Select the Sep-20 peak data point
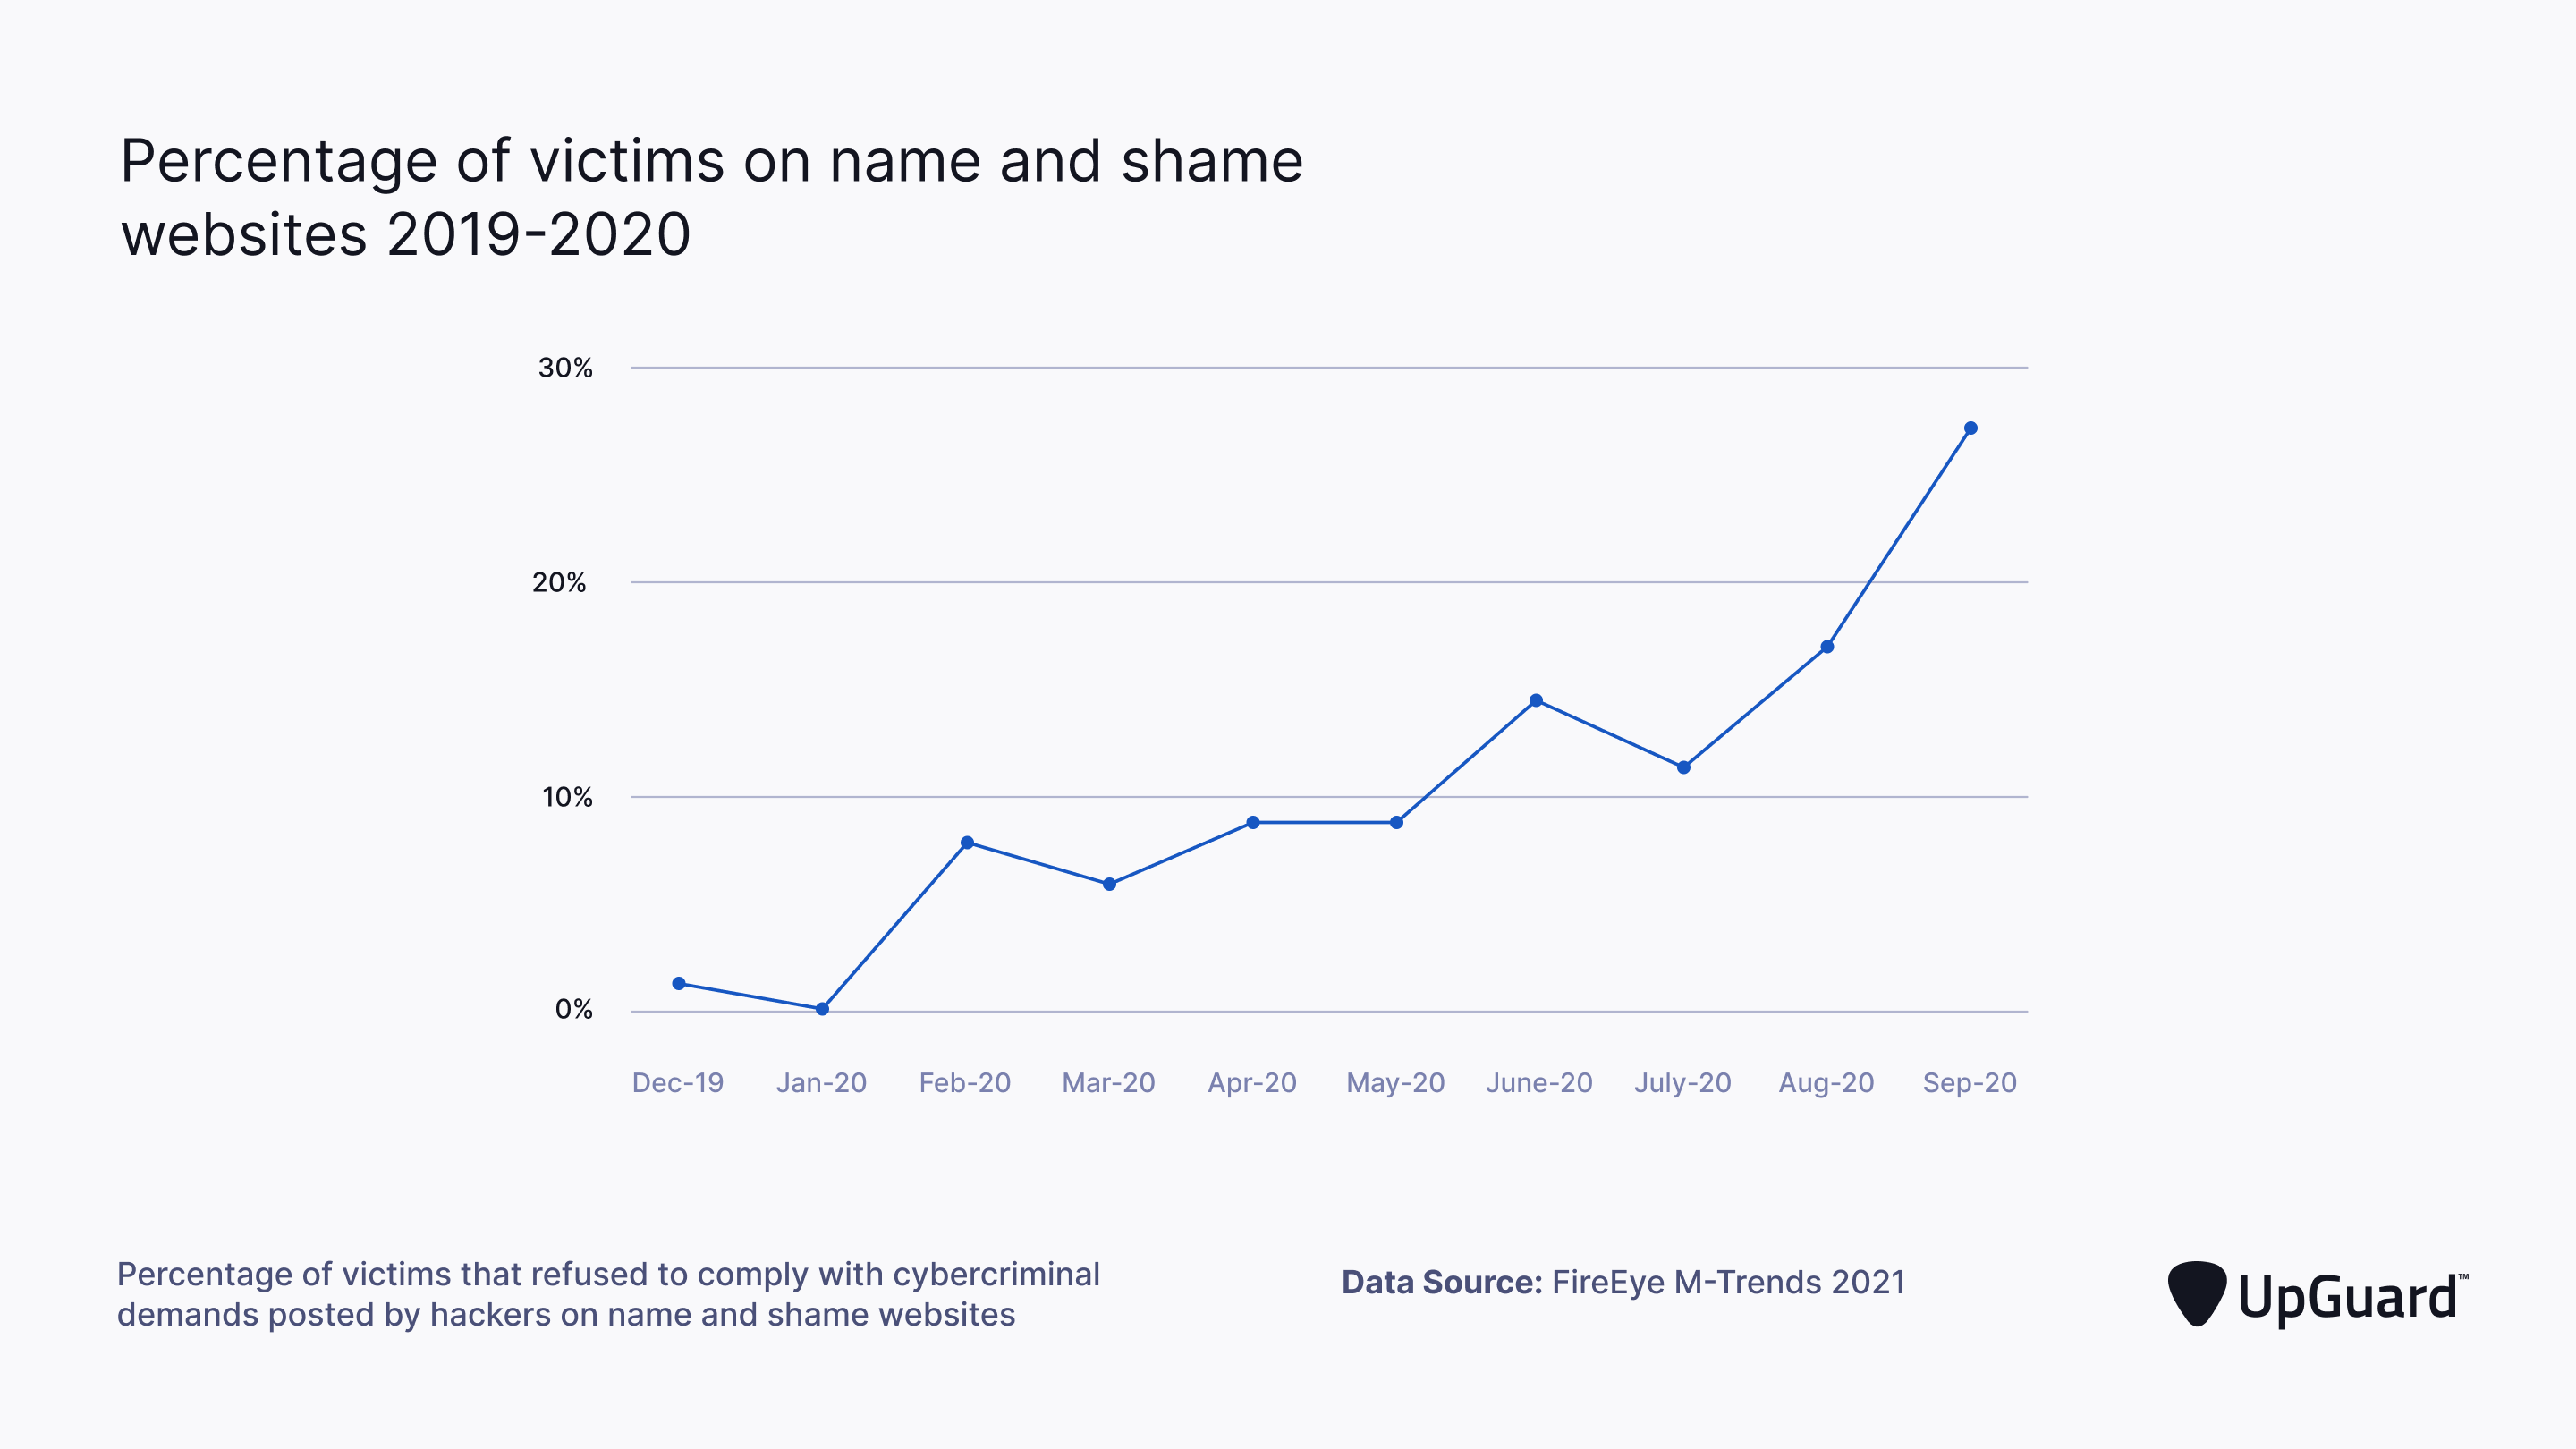 [x=1971, y=428]
